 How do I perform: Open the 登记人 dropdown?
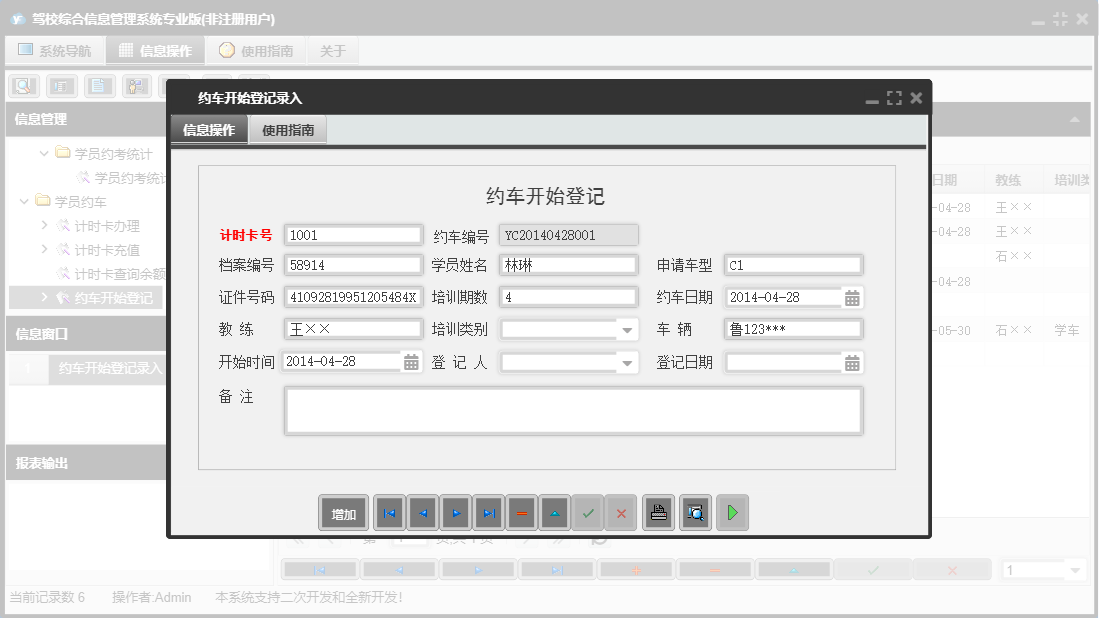(x=627, y=363)
